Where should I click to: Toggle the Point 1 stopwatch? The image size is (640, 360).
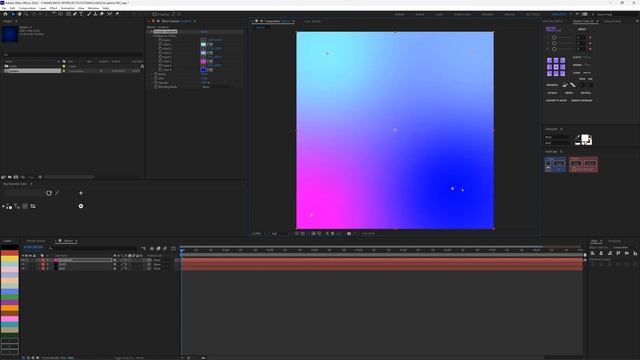click(x=160, y=40)
